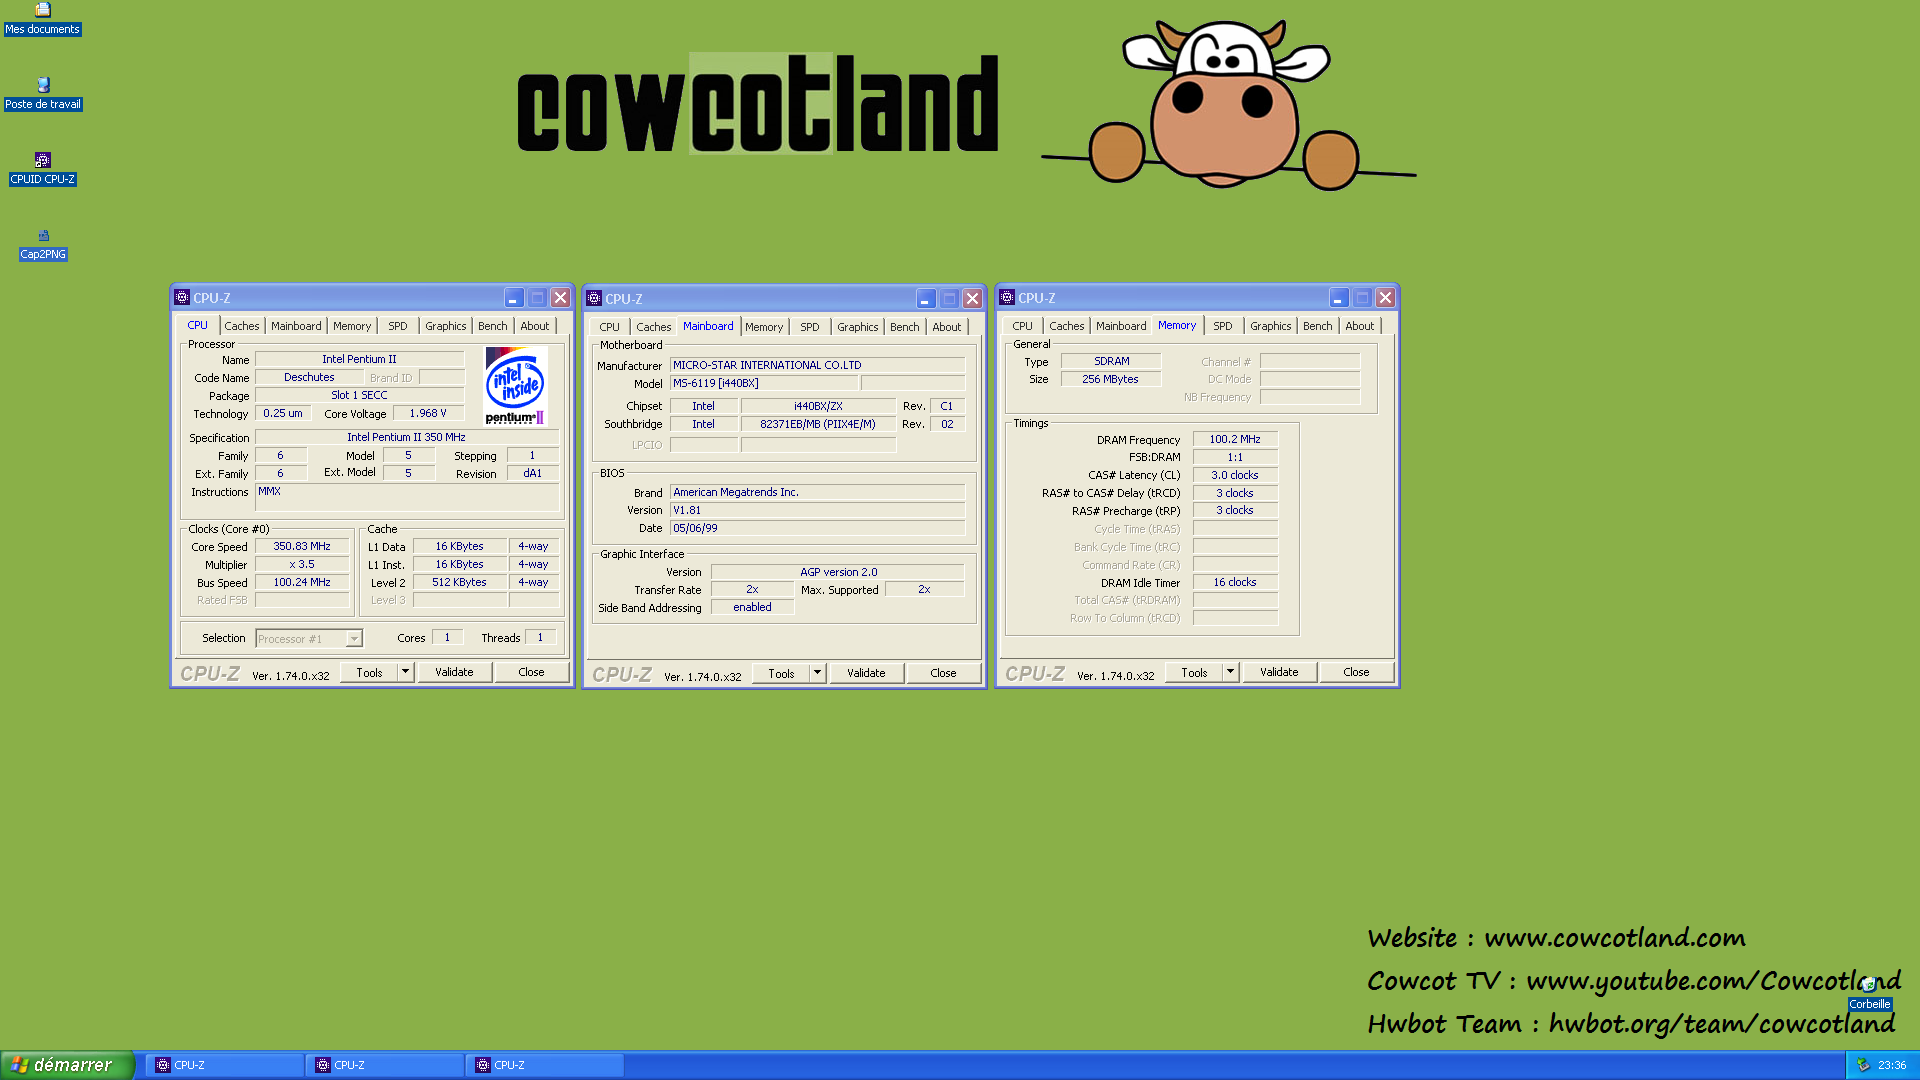Click title bar icon of Memory window
Viewport: 1920px width, 1080px height.
(x=1007, y=297)
